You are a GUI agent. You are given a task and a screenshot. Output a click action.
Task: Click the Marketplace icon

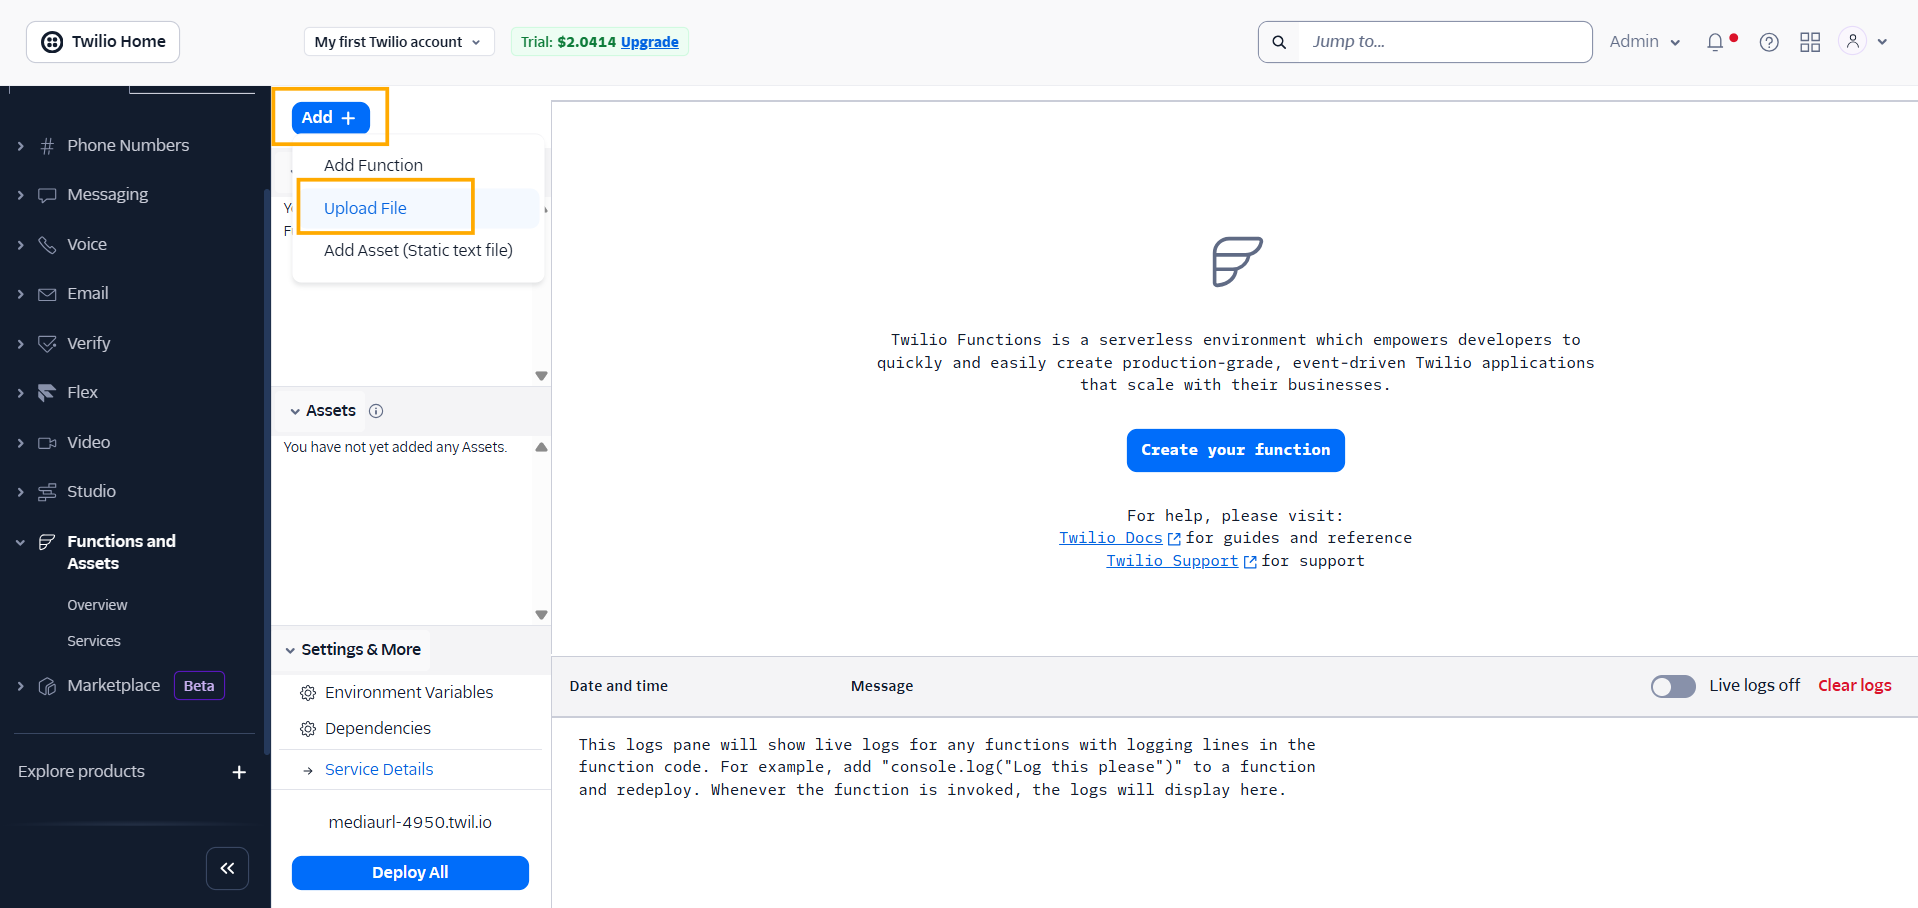pos(47,686)
